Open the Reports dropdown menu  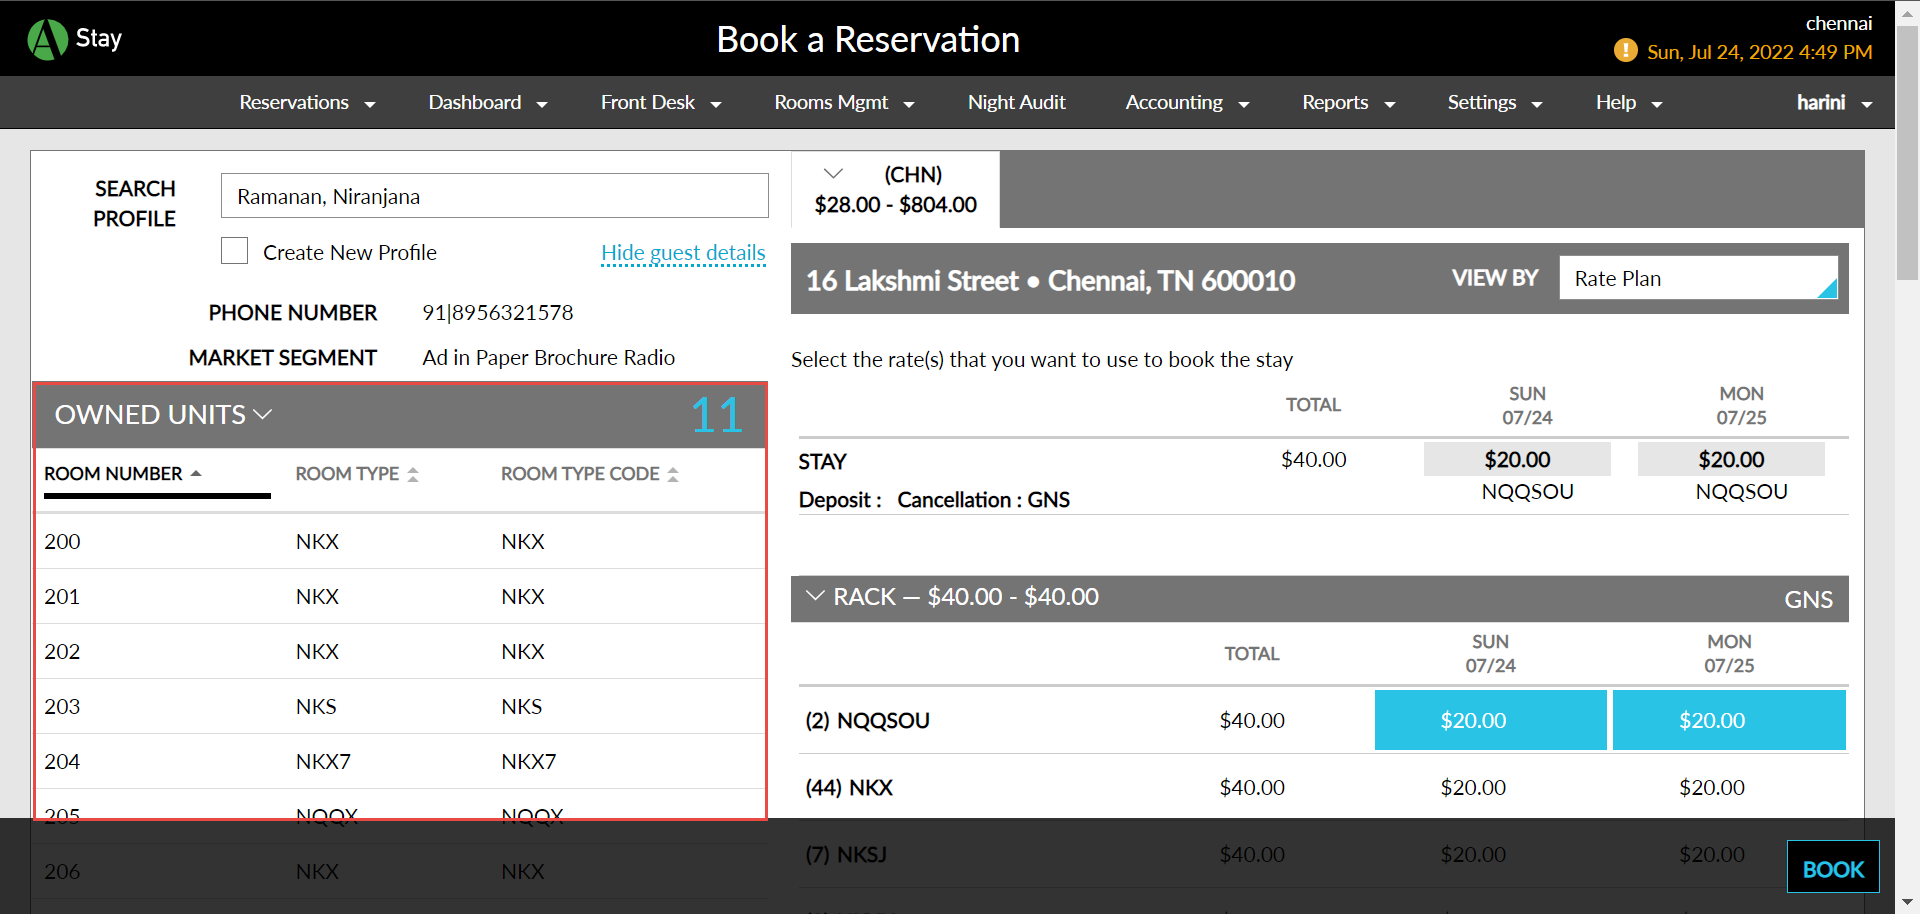point(1348,102)
